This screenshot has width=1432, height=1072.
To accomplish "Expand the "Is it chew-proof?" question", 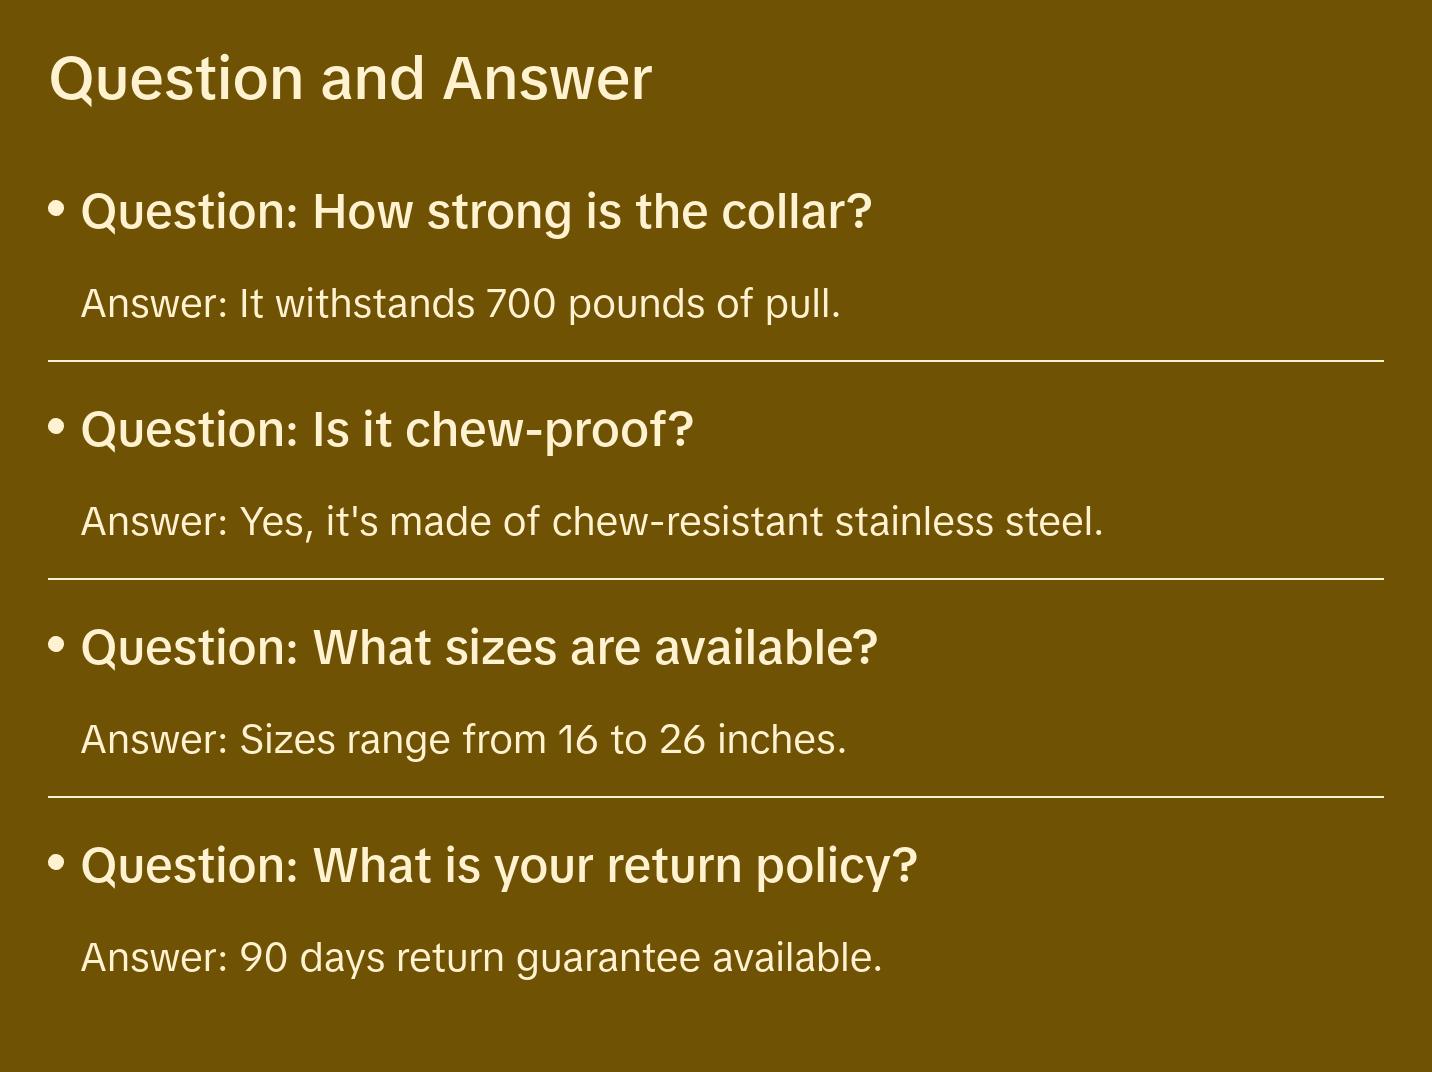I will (387, 430).
